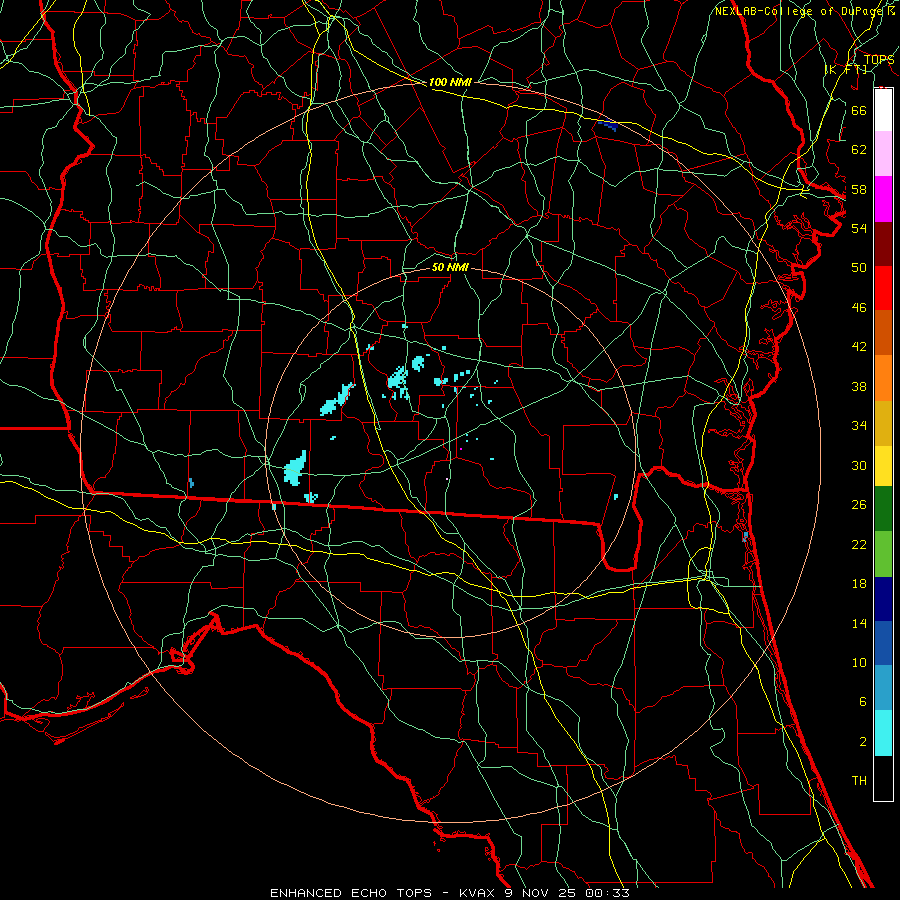Click the TH threshold legend label

coord(859,780)
